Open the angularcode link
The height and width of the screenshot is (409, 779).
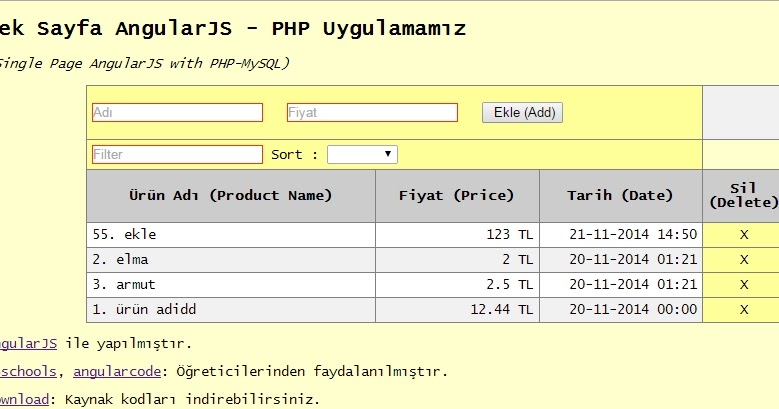(117, 371)
